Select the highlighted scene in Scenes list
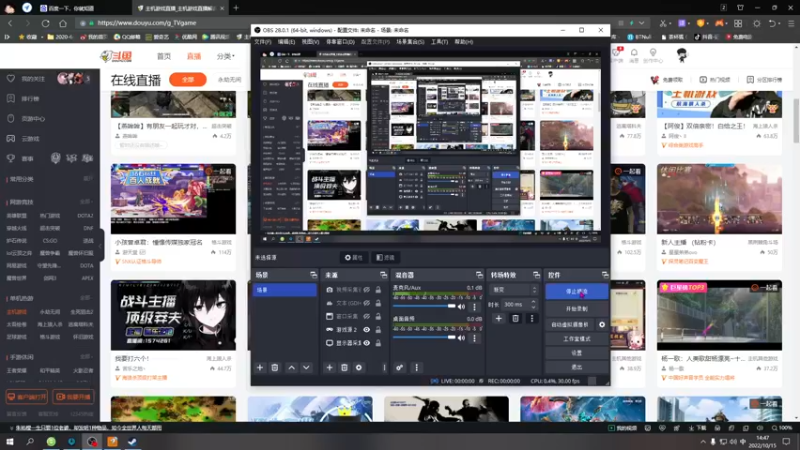 285,290
